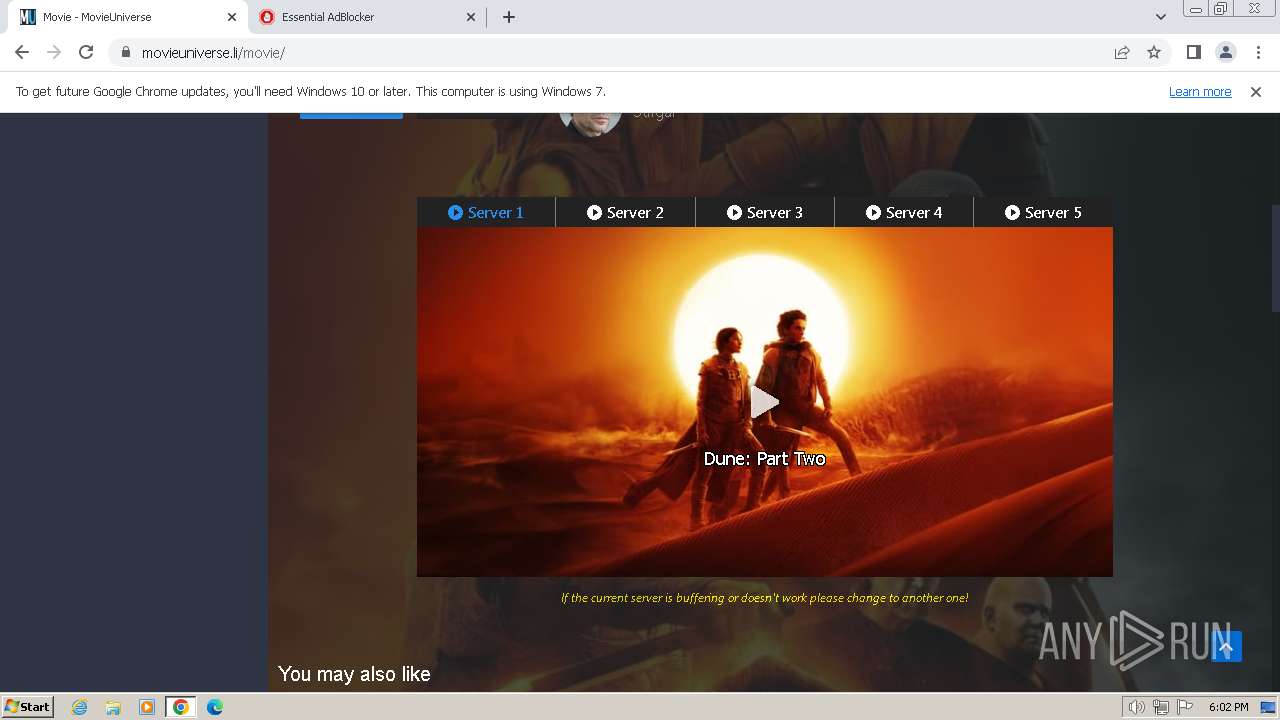Go back in browser history
The image size is (1280, 720).
point(22,53)
